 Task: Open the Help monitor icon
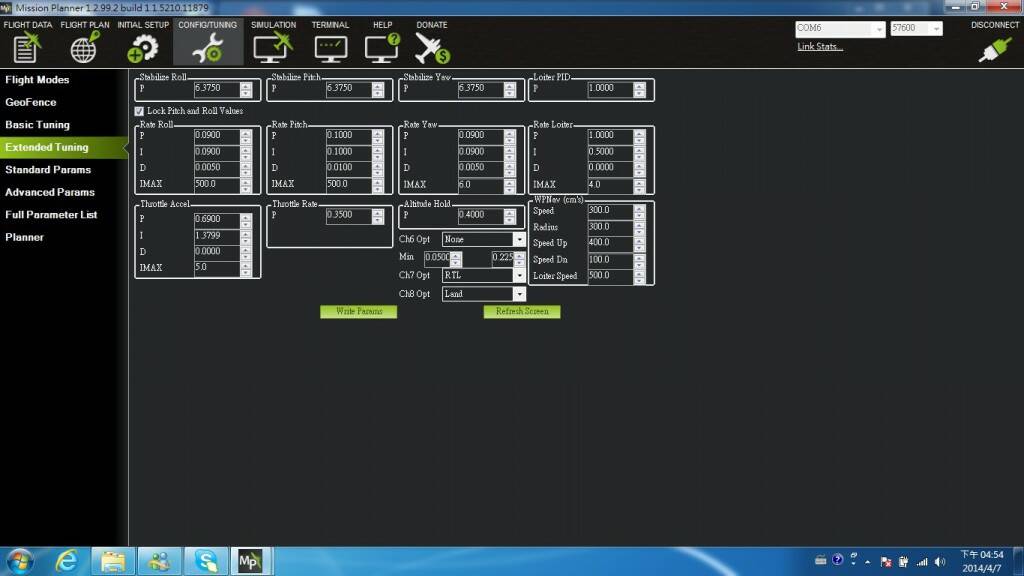pos(382,48)
